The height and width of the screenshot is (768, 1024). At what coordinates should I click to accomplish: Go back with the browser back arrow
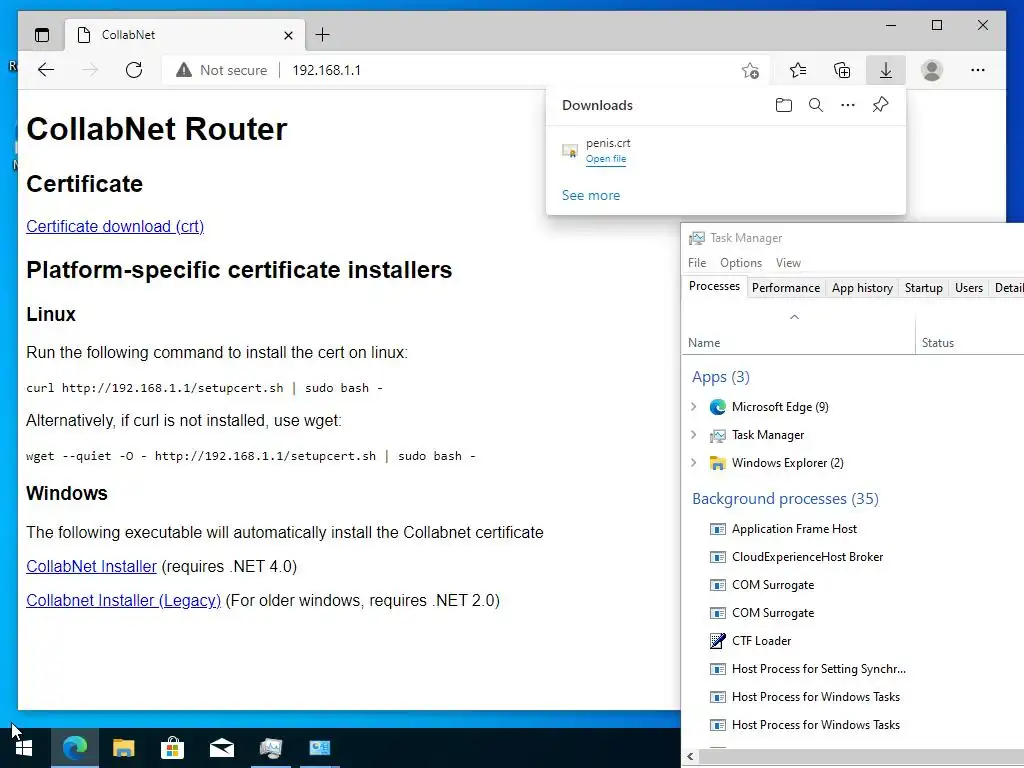point(46,70)
